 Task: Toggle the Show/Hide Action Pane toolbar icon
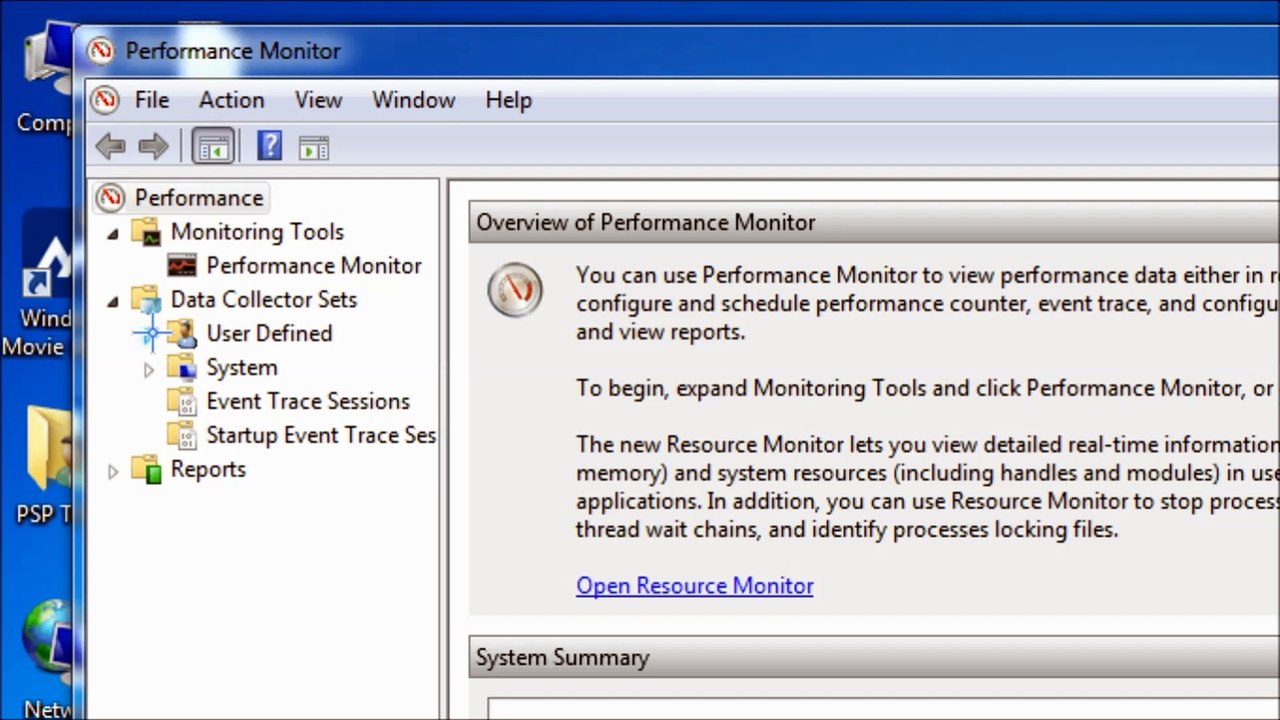[x=313, y=148]
